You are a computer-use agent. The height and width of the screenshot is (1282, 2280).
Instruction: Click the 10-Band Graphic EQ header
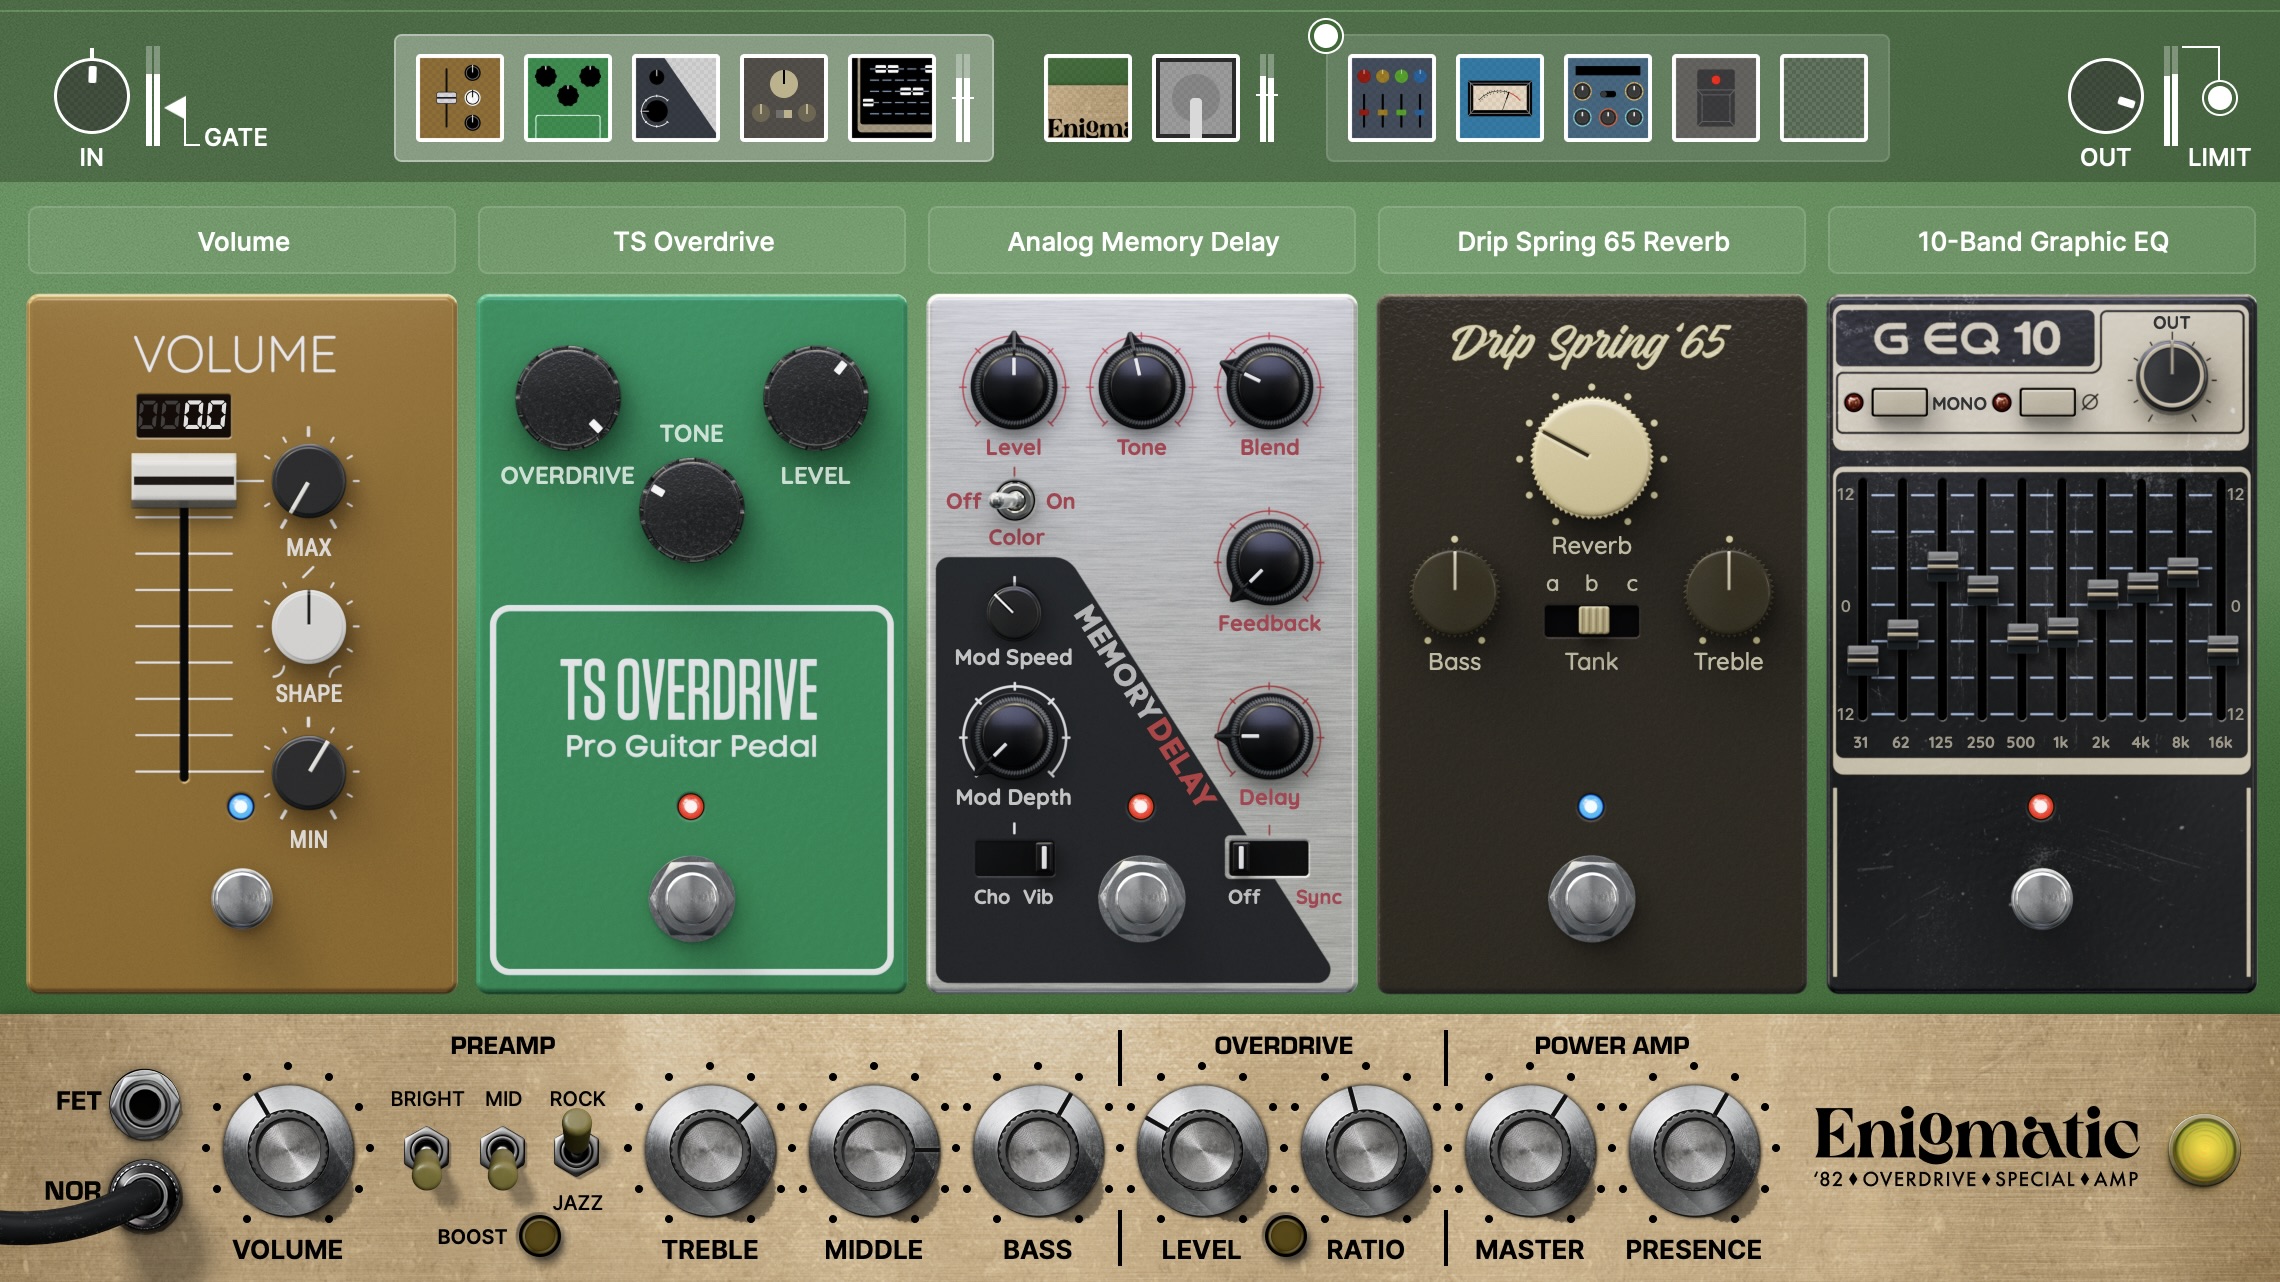click(2040, 241)
